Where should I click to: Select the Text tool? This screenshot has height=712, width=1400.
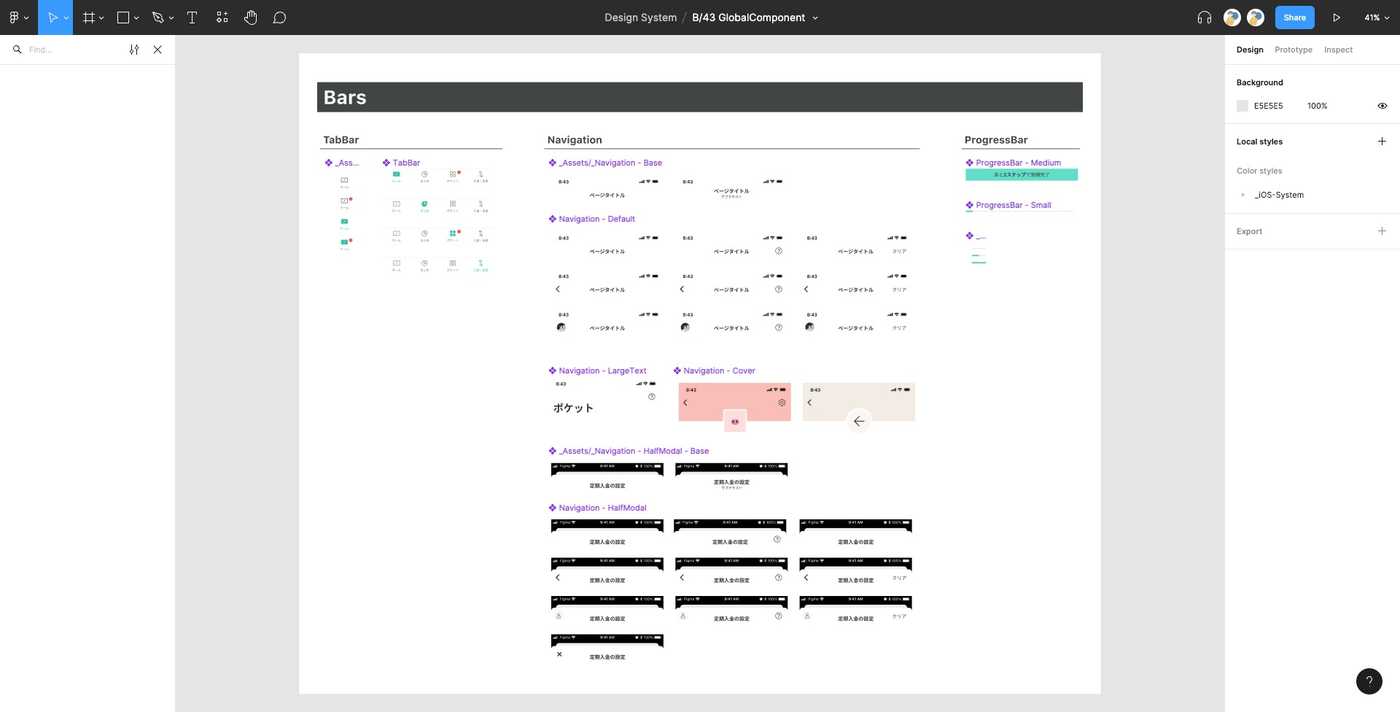click(191, 17)
